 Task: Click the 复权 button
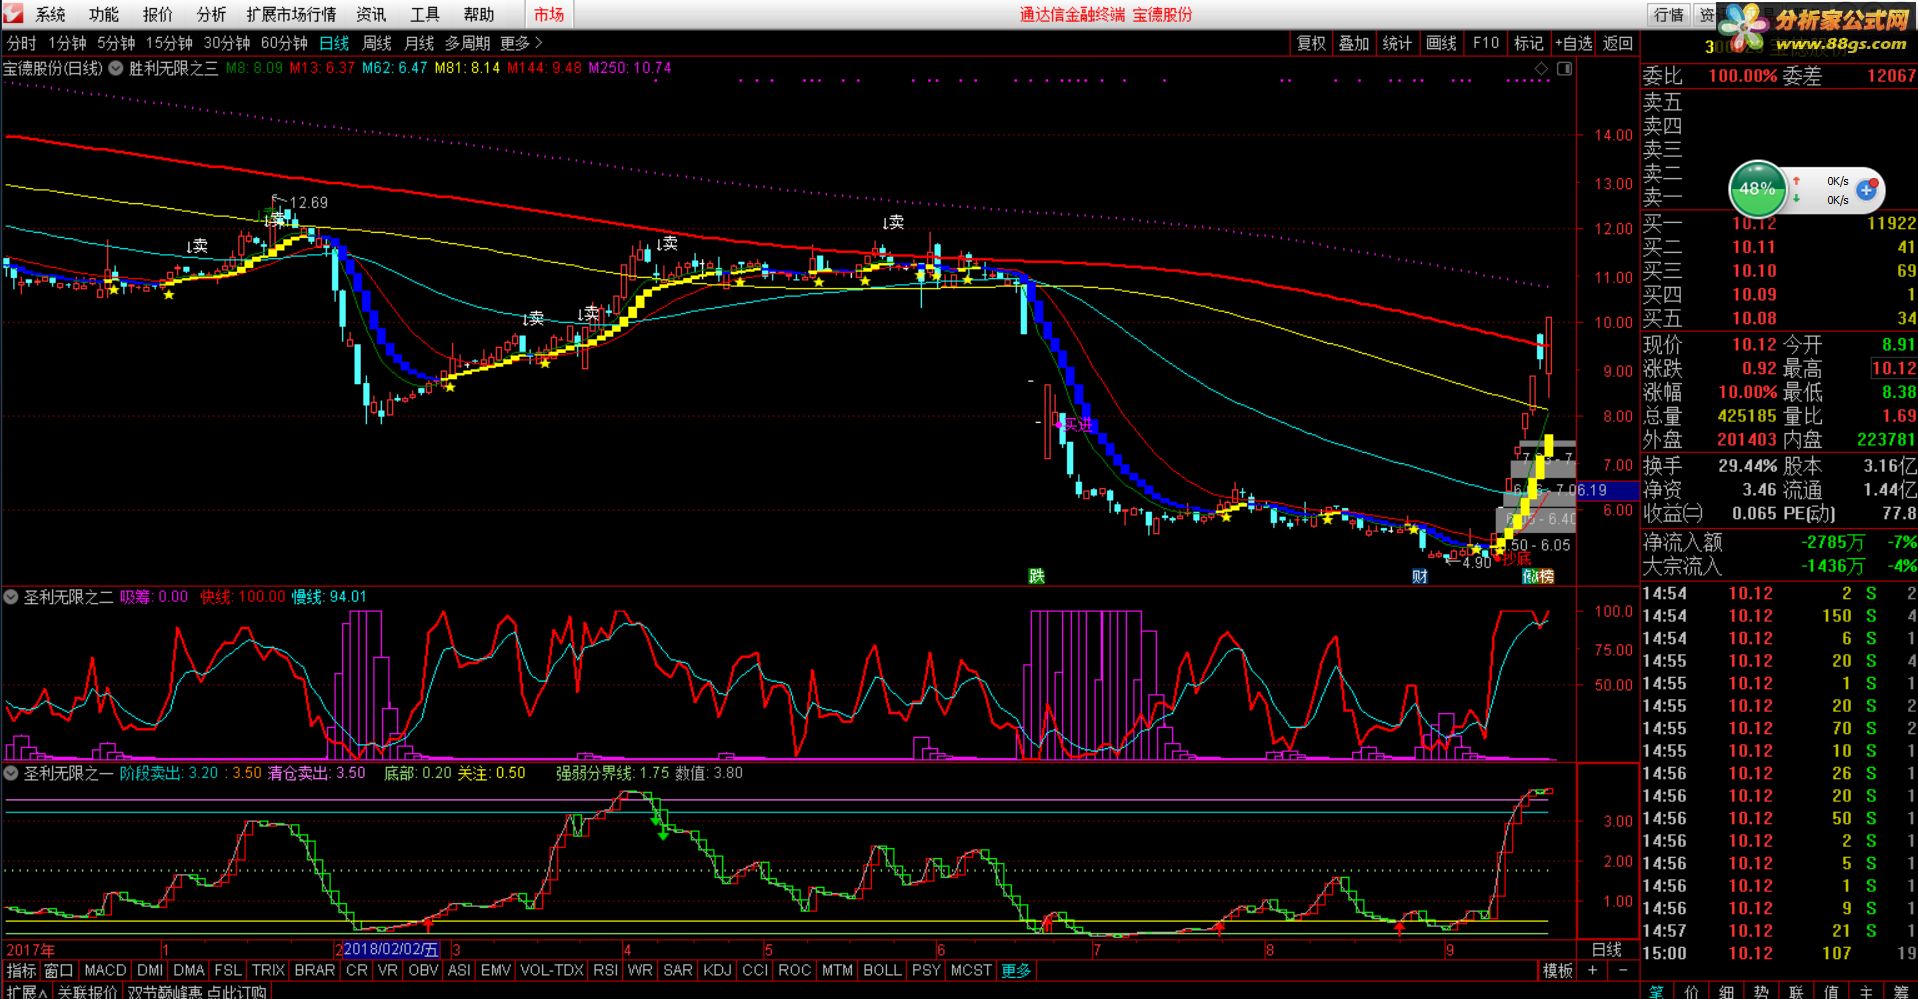tap(1311, 43)
